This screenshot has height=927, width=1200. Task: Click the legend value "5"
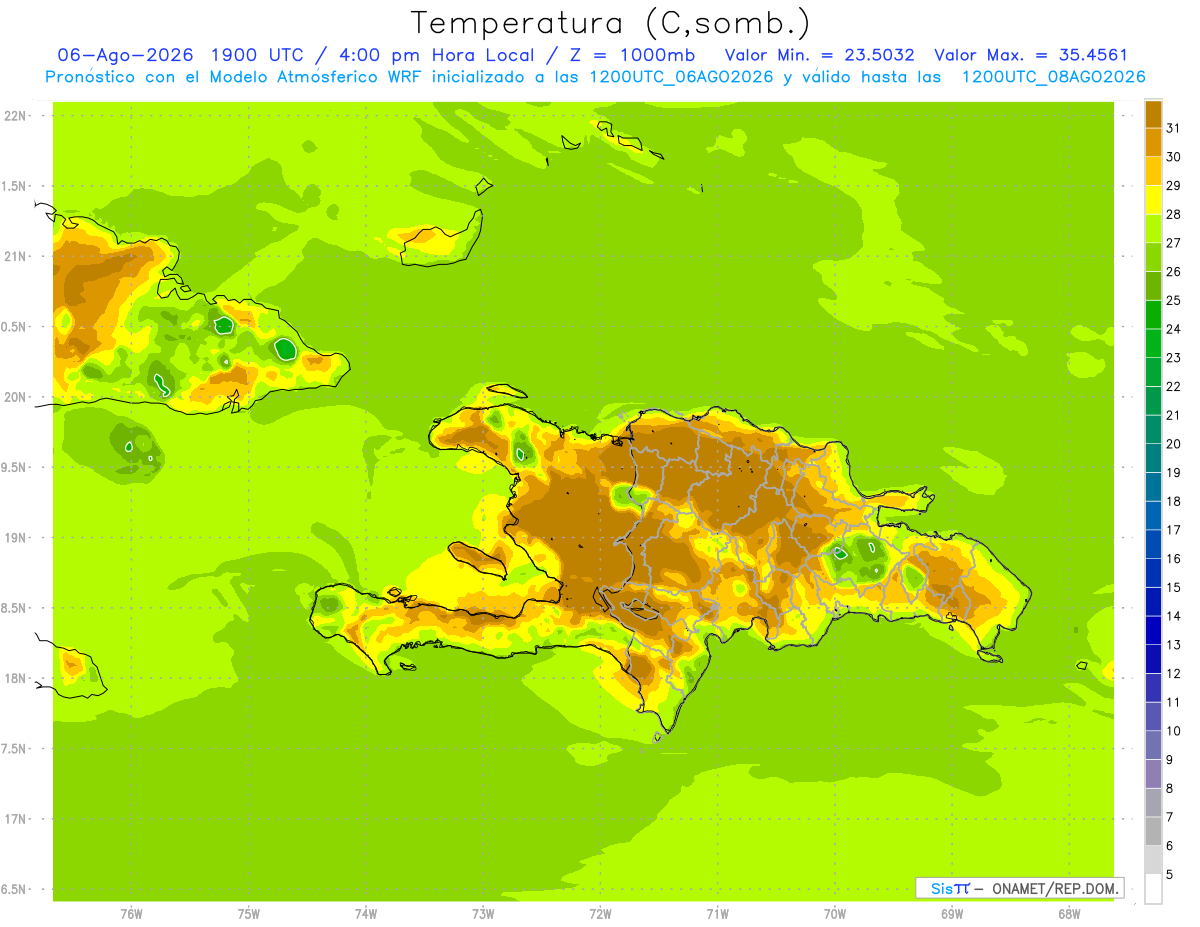pos(1170,875)
